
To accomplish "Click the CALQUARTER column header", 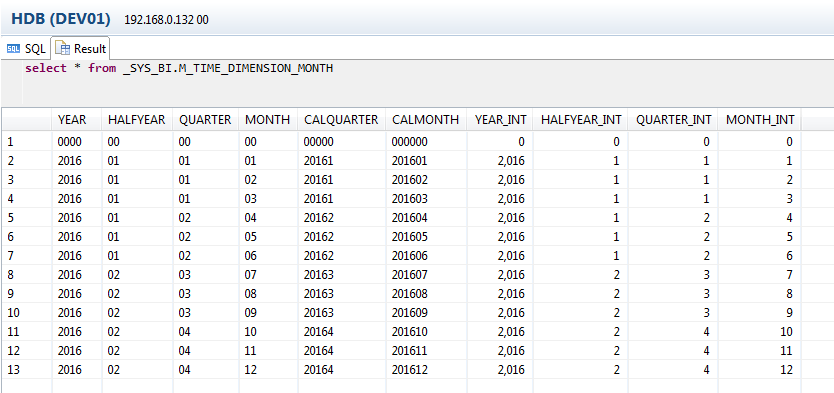I will 341,120.
